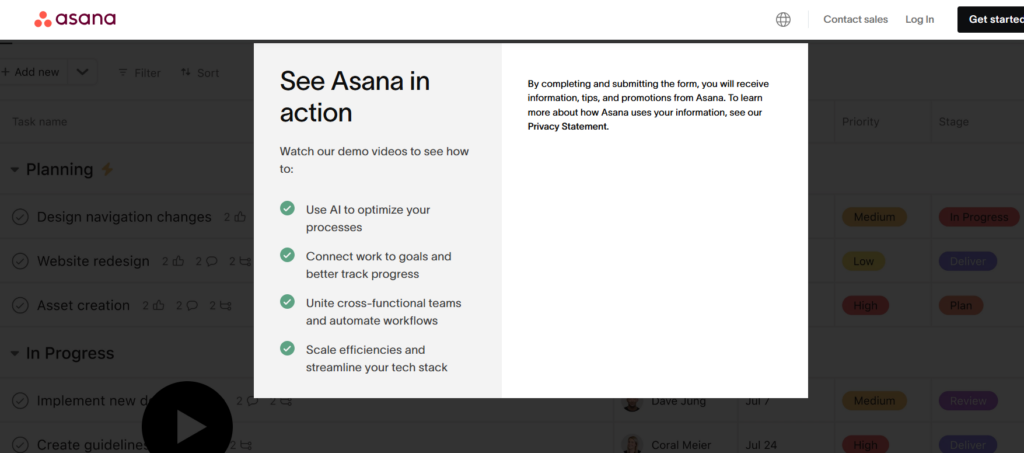Click the Contact sales menu item
Image resolution: width=1024 pixels, height=453 pixels.
(855, 19)
